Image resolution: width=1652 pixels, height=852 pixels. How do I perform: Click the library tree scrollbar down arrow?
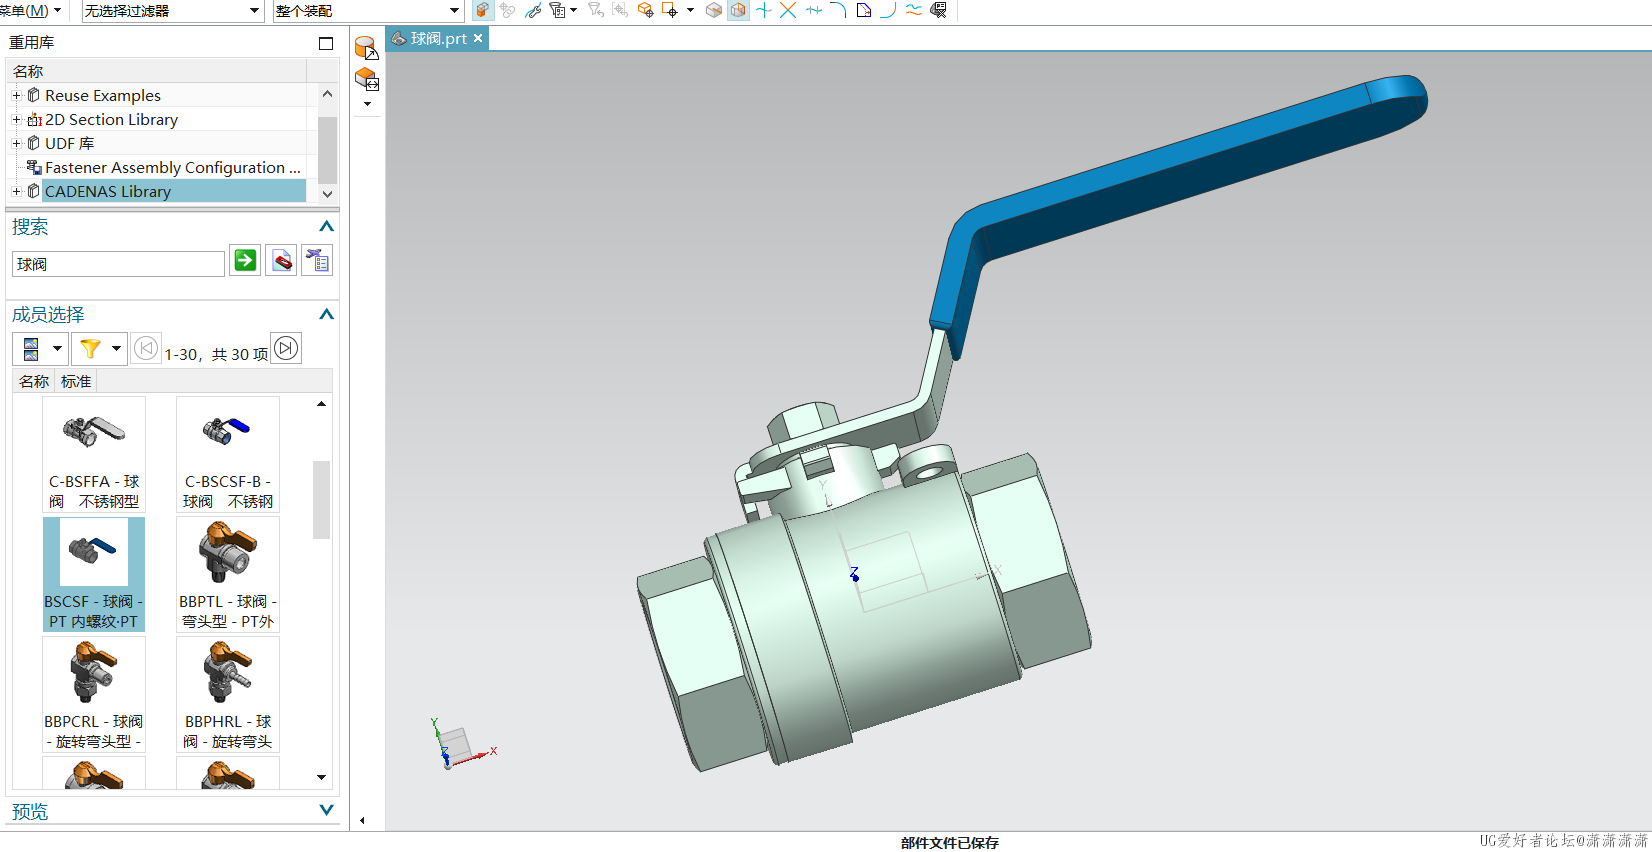coord(327,193)
